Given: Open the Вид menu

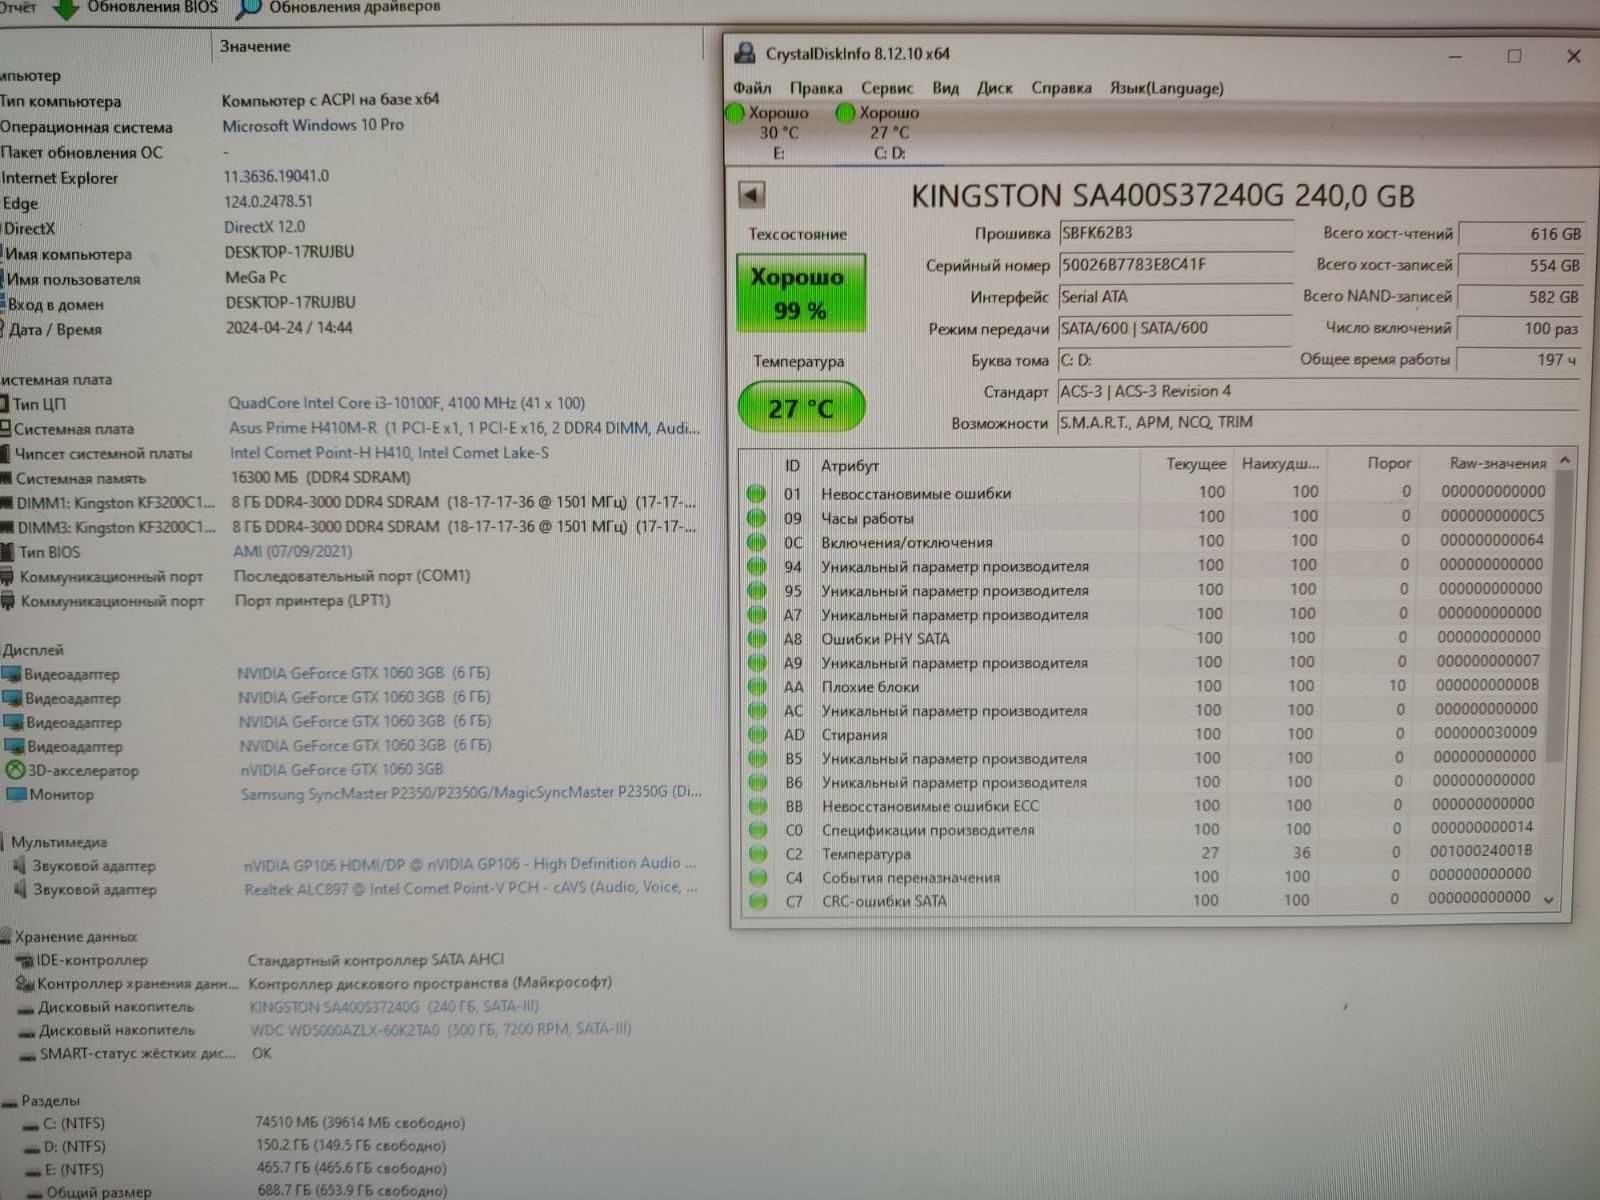Looking at the screenshot, I should pyautogui.click(x=946, y=88).
